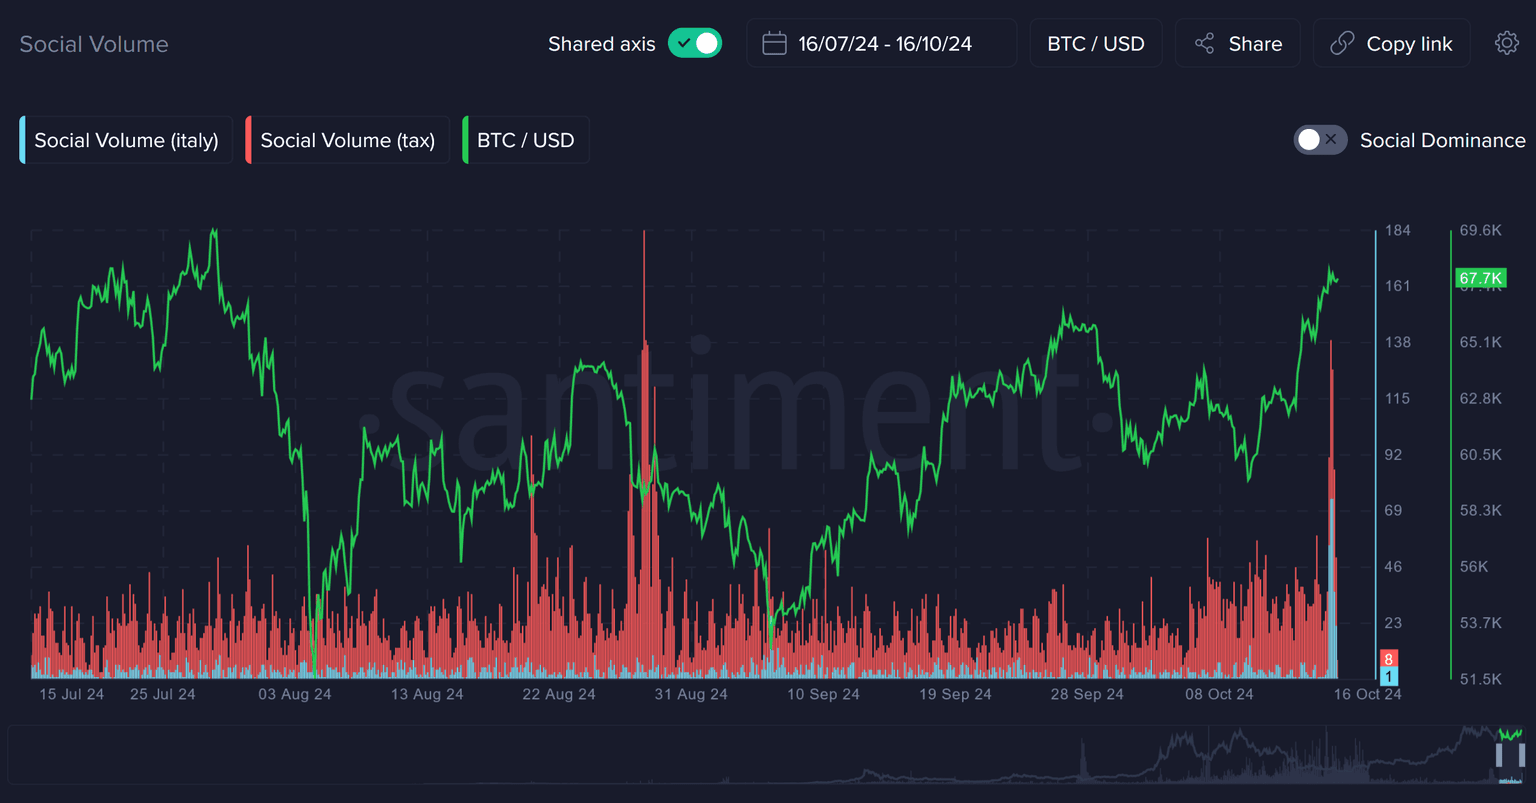Disable the Shared axis toggle
The image size is (1536, 803).
695,44
